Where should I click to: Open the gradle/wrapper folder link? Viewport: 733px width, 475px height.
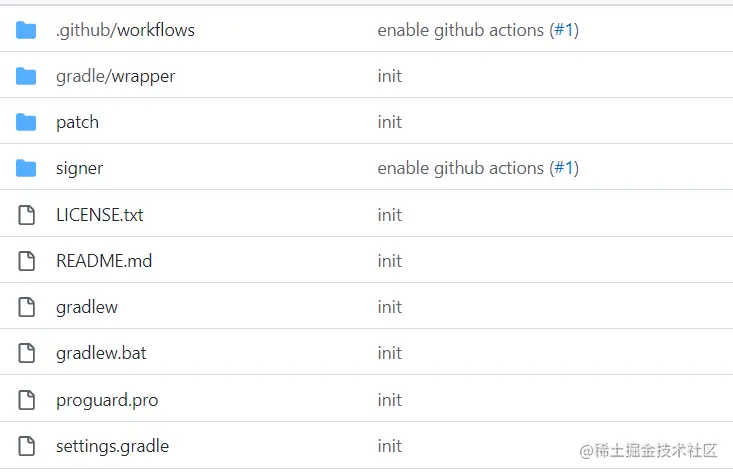coord(115,76)
